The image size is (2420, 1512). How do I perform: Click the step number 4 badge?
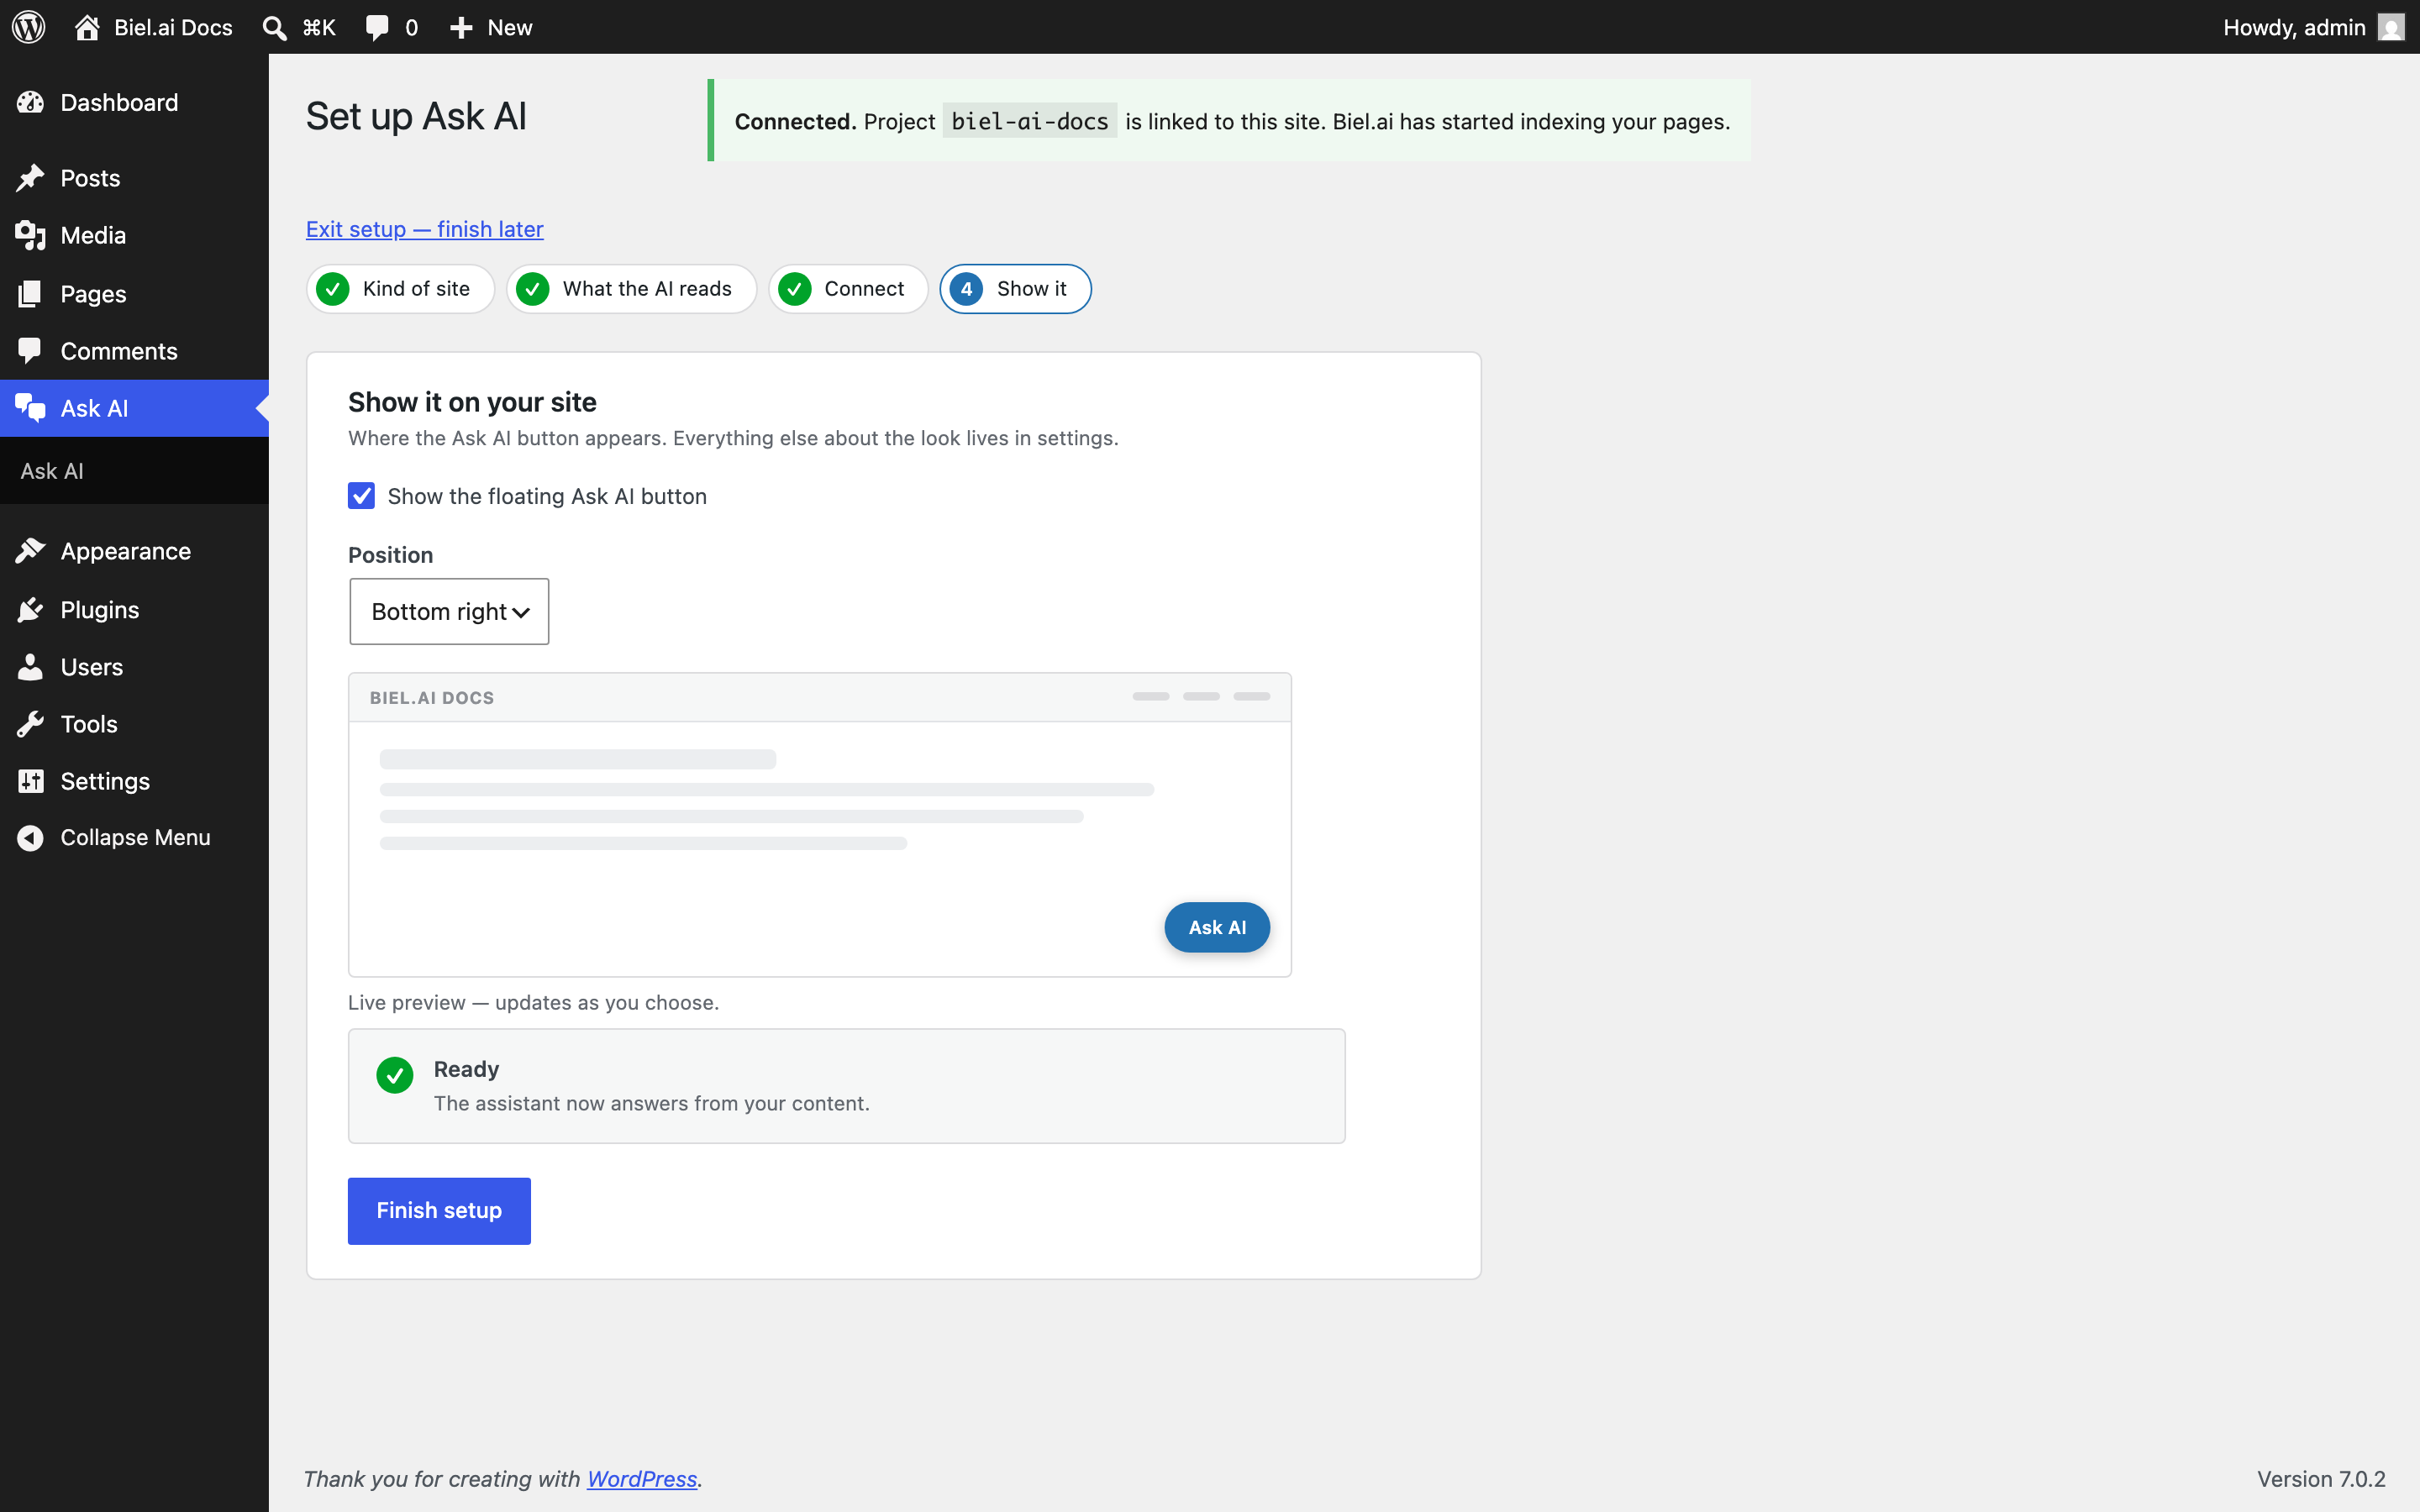[x=966, y=289]
